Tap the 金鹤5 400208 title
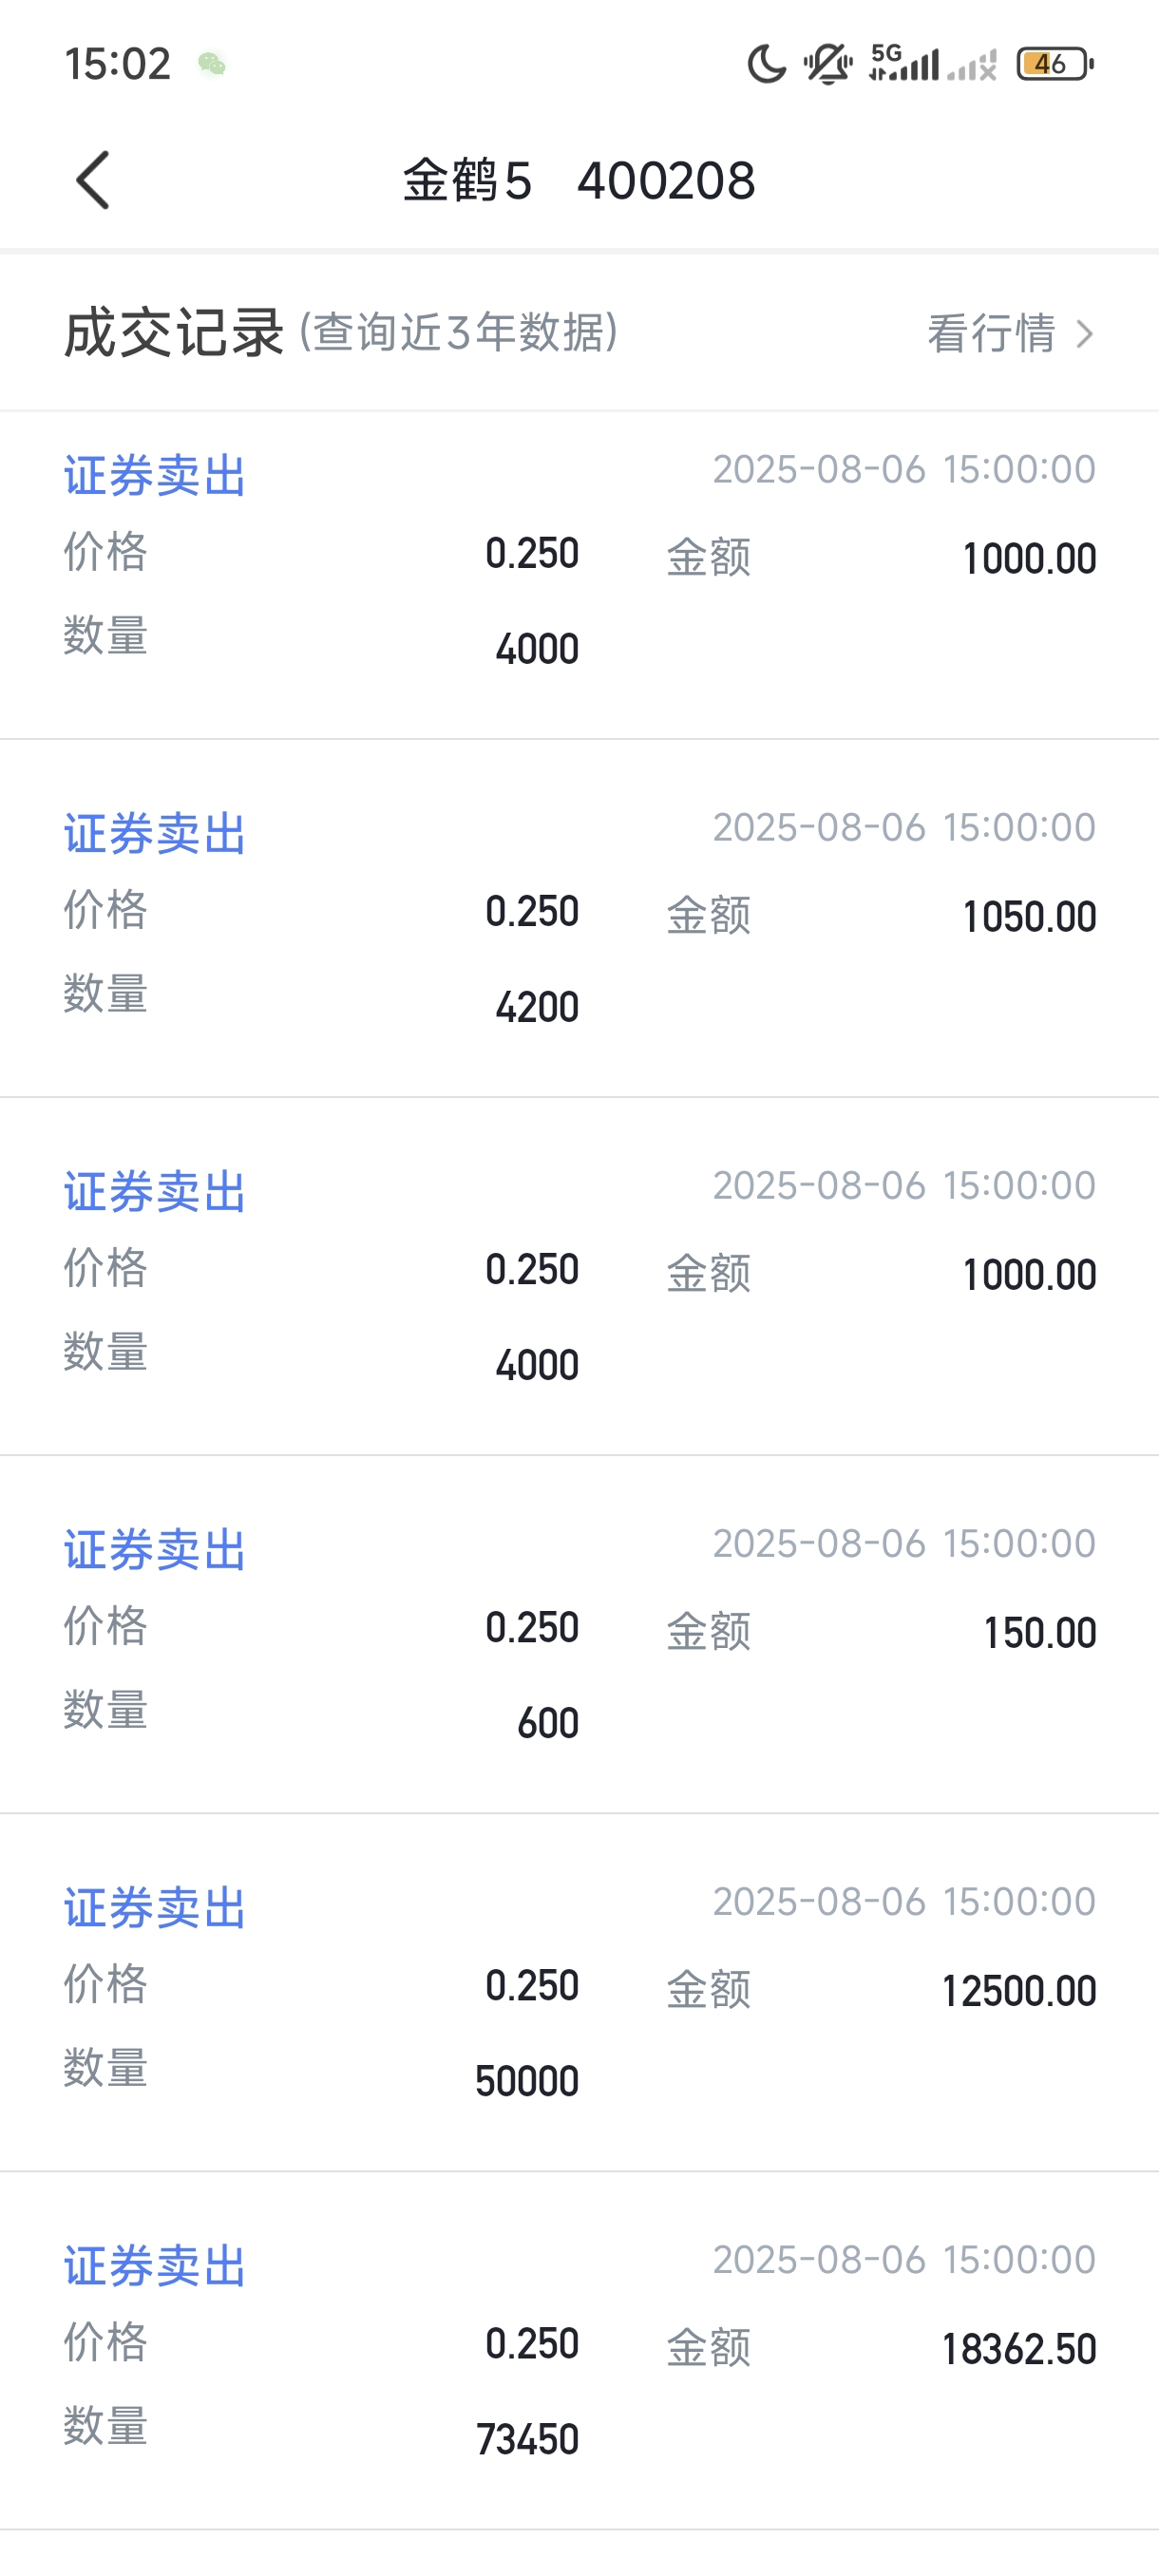Image resolution: width=1159 pixels, height=2576 pixels. [x=579, y=181]
